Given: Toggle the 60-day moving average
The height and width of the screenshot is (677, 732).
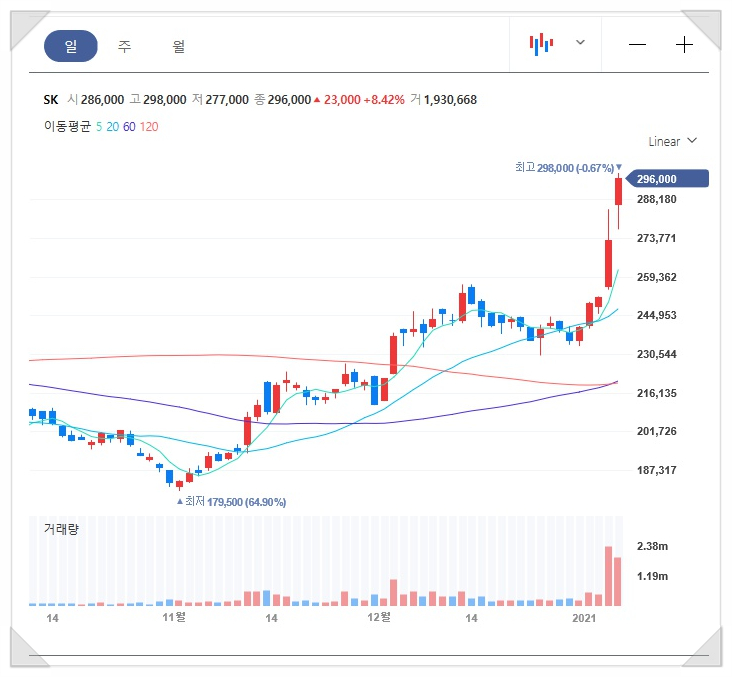Looking at the screenshot, I should pyautogui.click(x=129, y=127).
